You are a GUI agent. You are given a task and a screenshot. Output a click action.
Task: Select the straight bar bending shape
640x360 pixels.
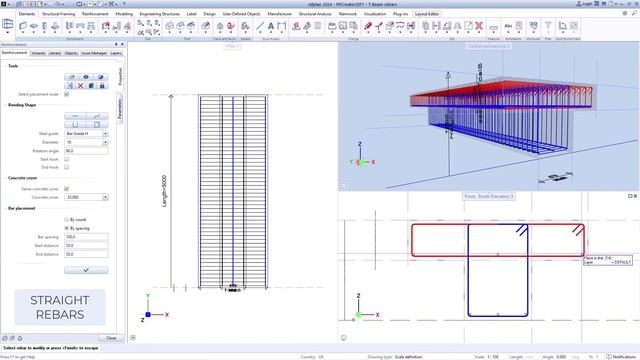coord(75,116)
